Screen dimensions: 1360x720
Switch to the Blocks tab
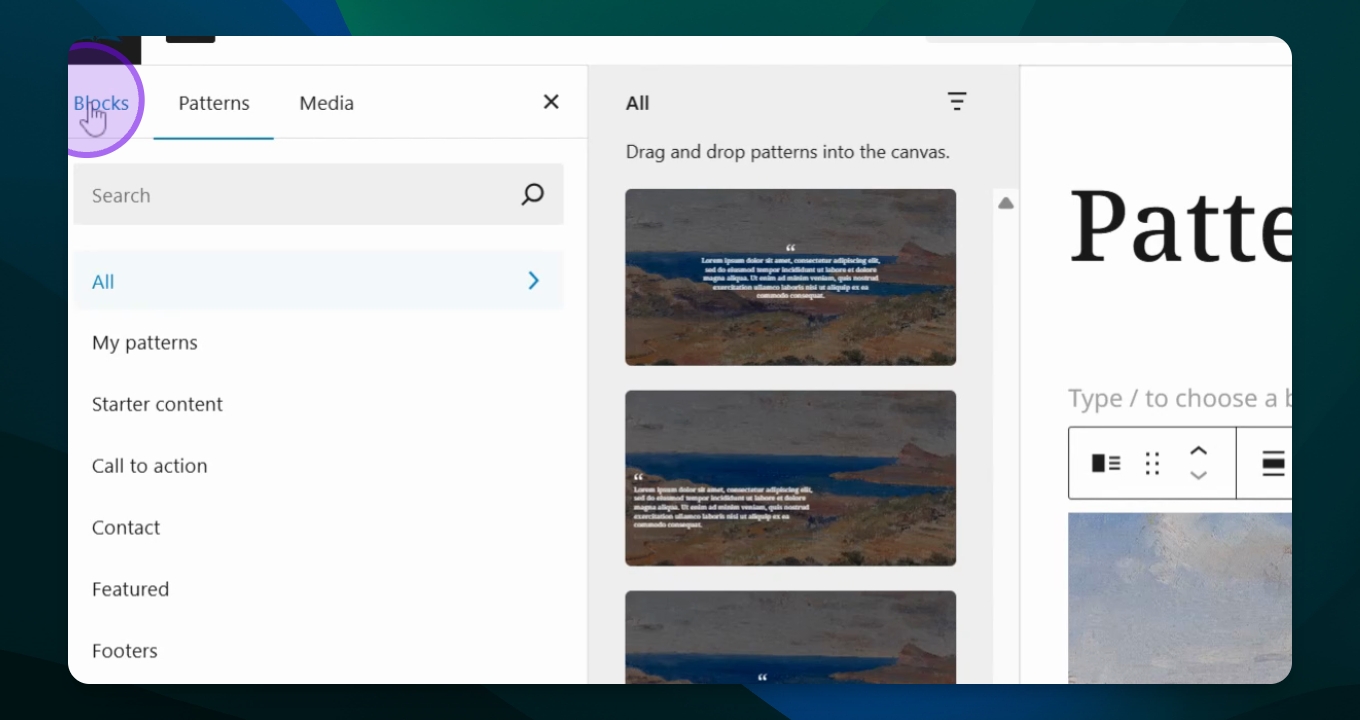(101, 103)
